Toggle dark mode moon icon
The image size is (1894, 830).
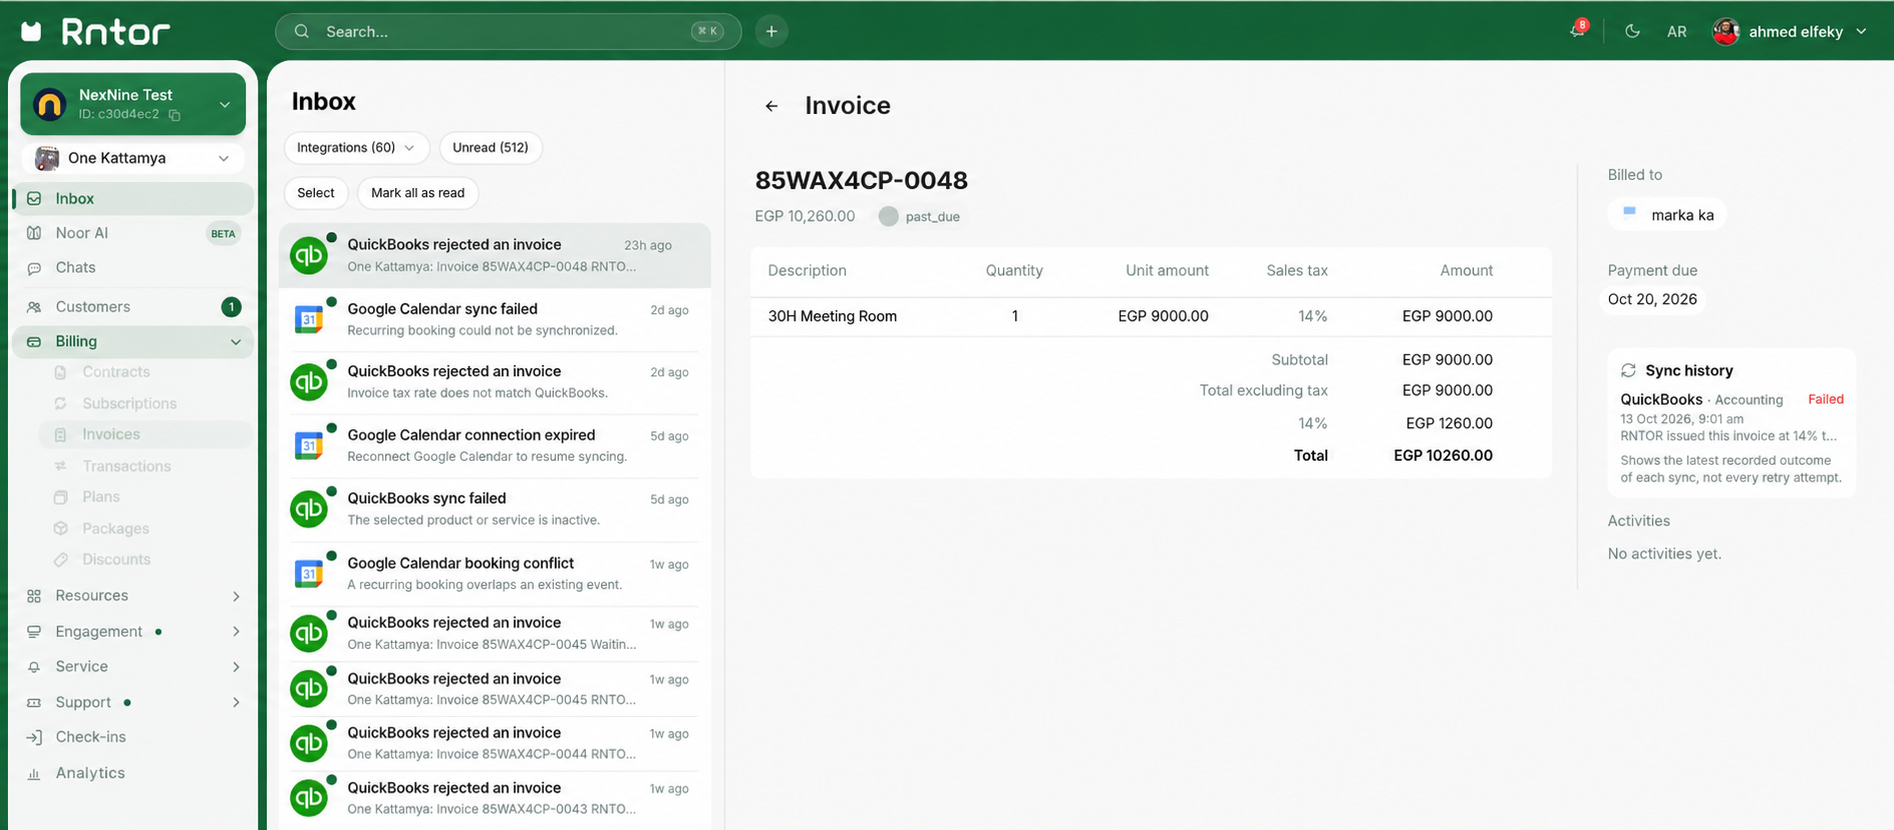[1632, 31]
